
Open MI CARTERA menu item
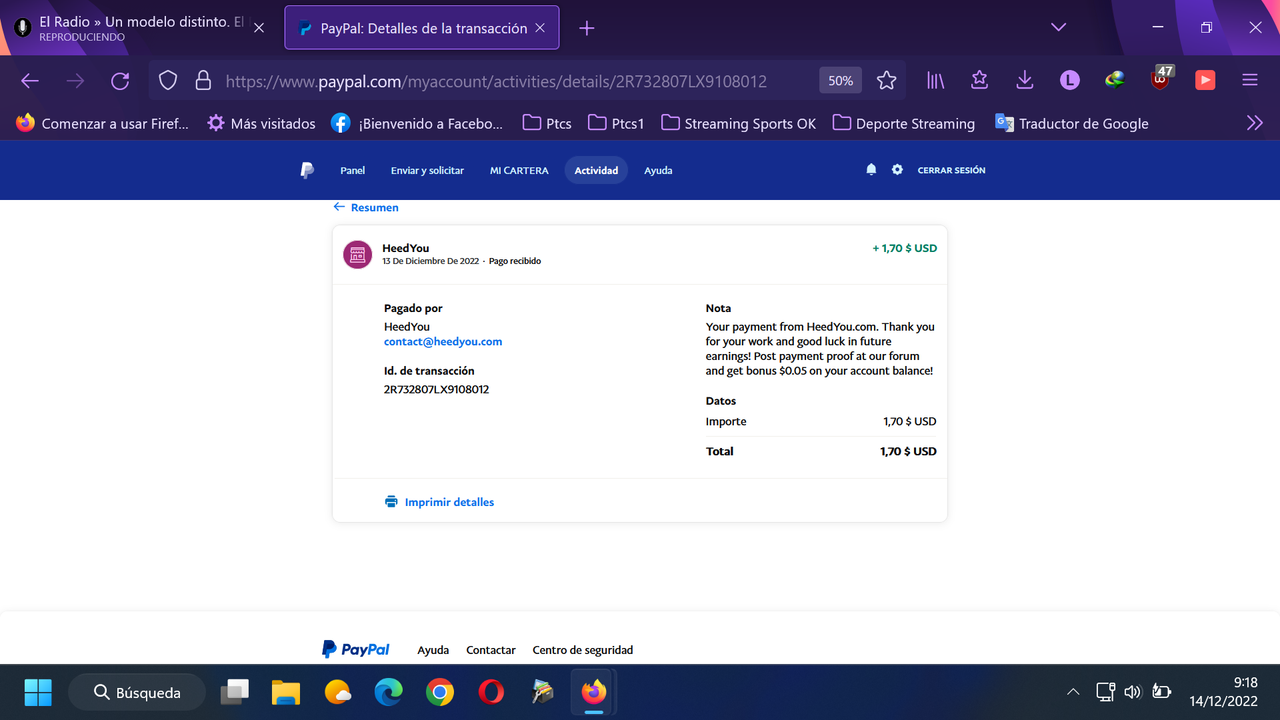pyautogui.click(x=519, y=170)
